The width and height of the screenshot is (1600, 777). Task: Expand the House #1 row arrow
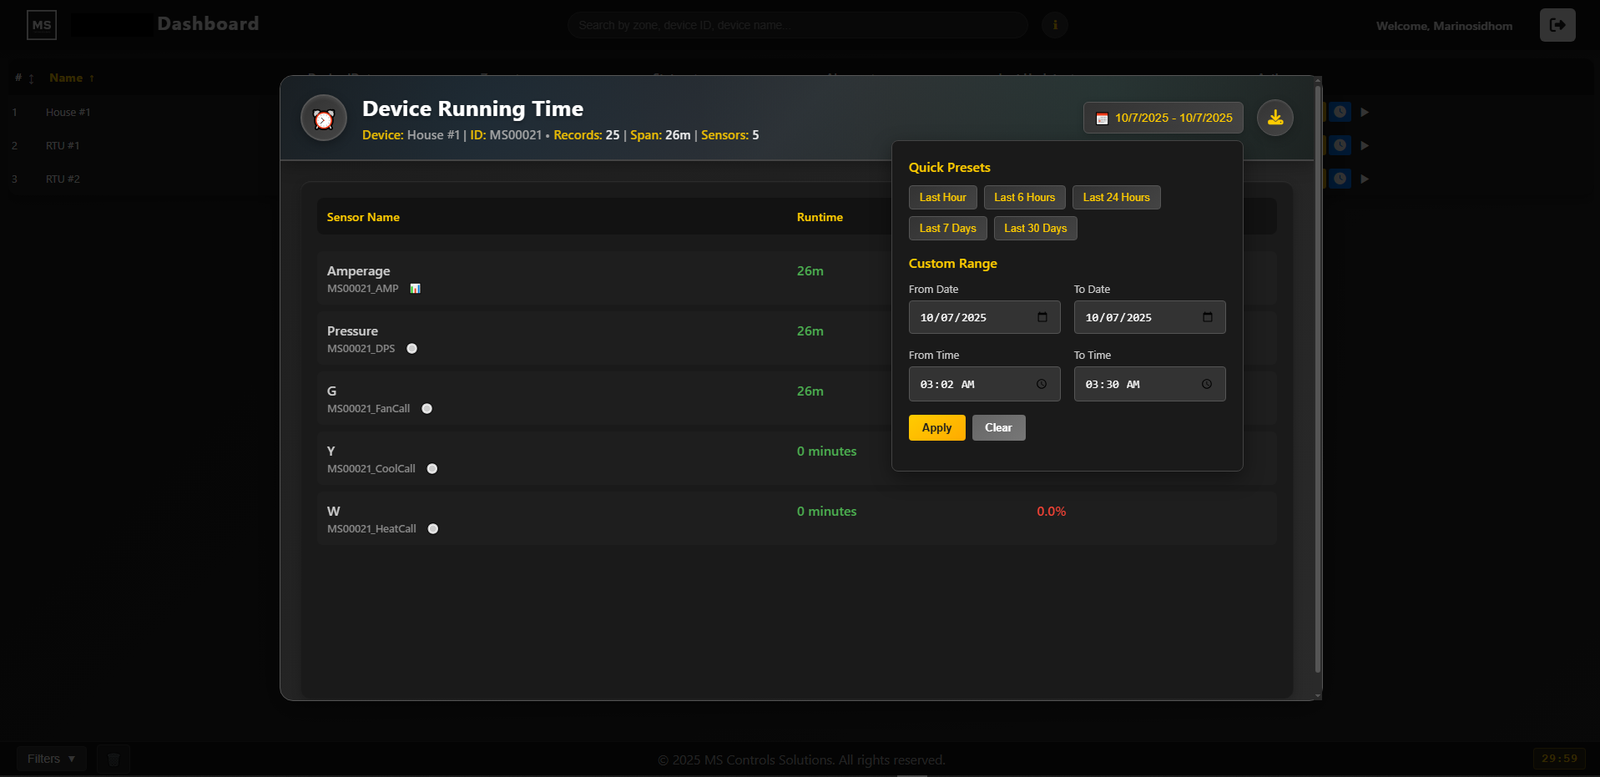click(1364, 112)
